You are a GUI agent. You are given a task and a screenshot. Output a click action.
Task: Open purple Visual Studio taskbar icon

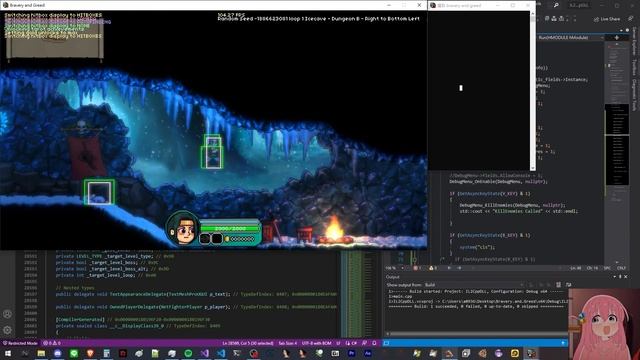point(204,353)
